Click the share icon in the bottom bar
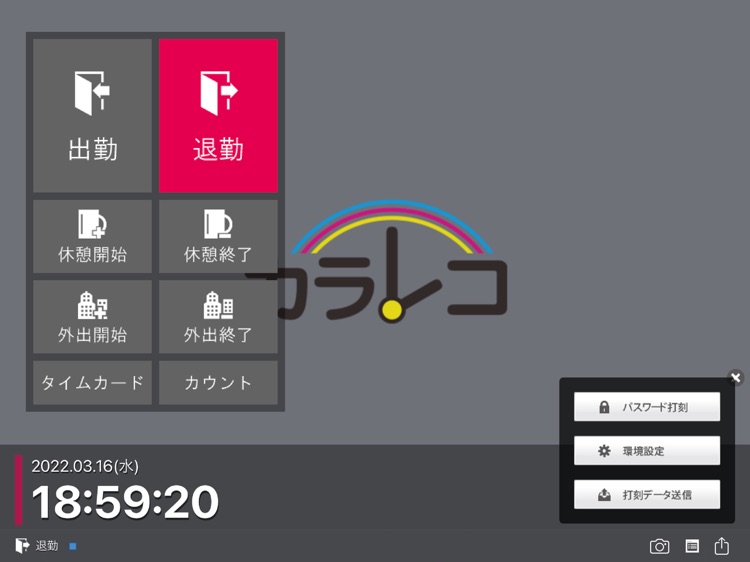Viewport: 750px width, 562px height. coord(721,545)
